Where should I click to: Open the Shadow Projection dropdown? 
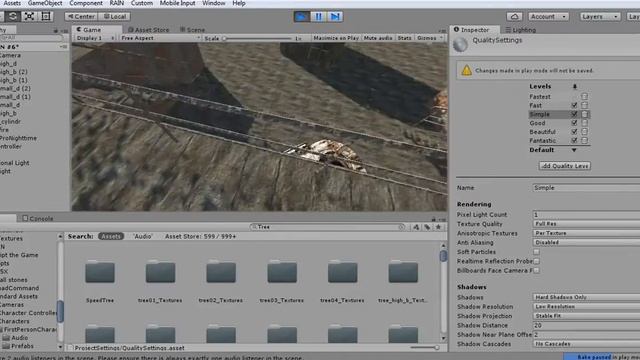tap(586, 316)
